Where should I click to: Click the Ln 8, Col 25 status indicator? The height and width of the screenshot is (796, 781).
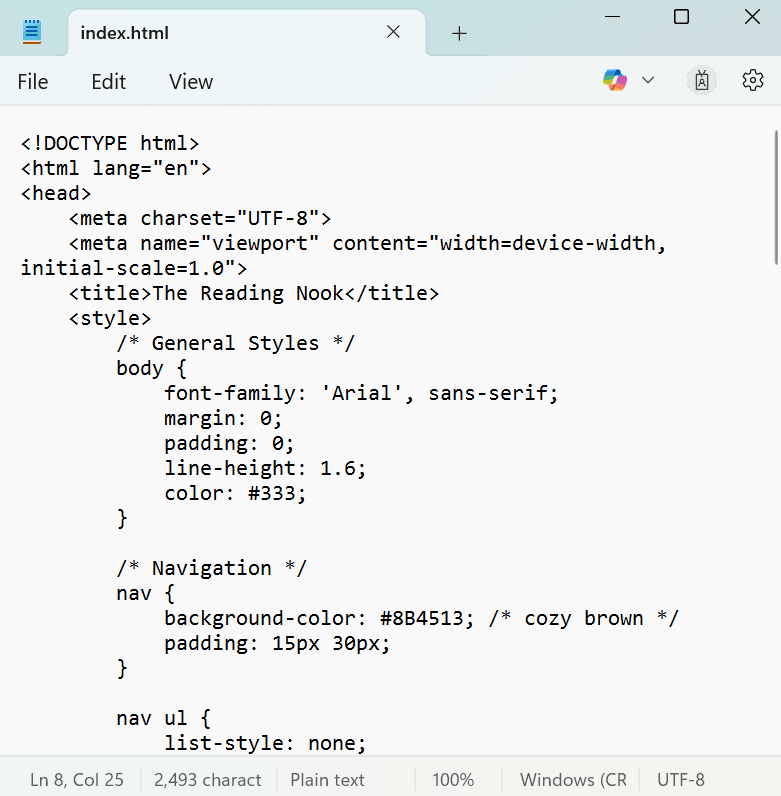click(77, 779)
